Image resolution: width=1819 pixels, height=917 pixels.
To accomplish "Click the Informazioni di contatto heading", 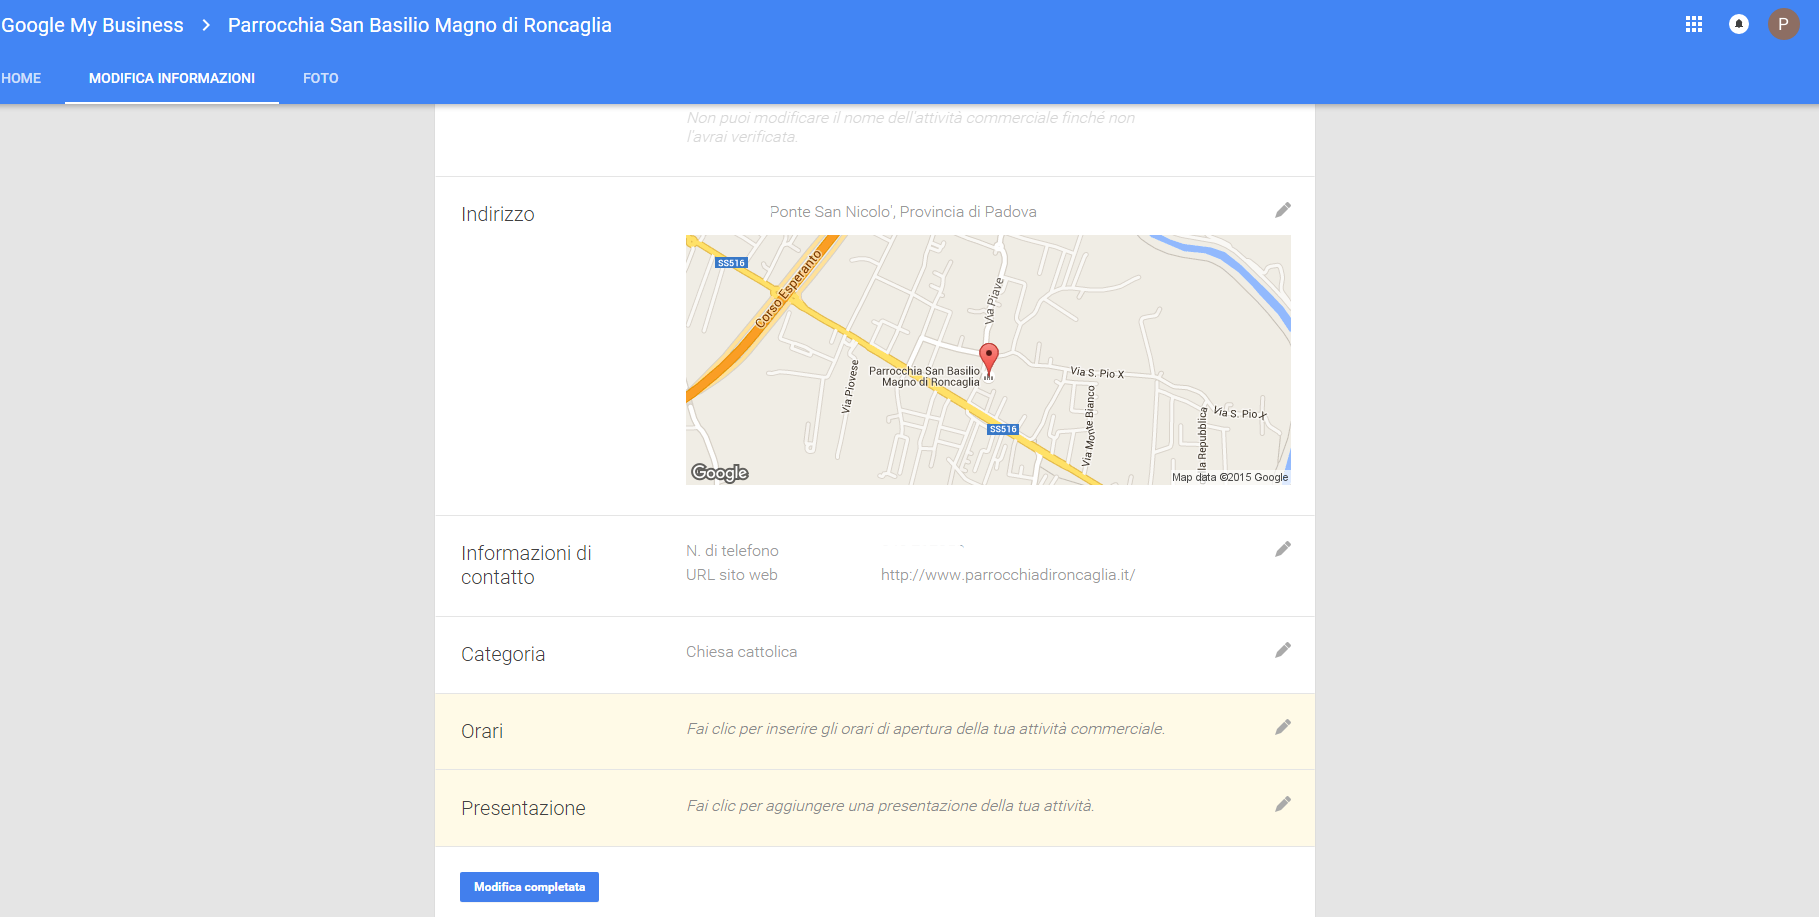I will coord(526,565).
